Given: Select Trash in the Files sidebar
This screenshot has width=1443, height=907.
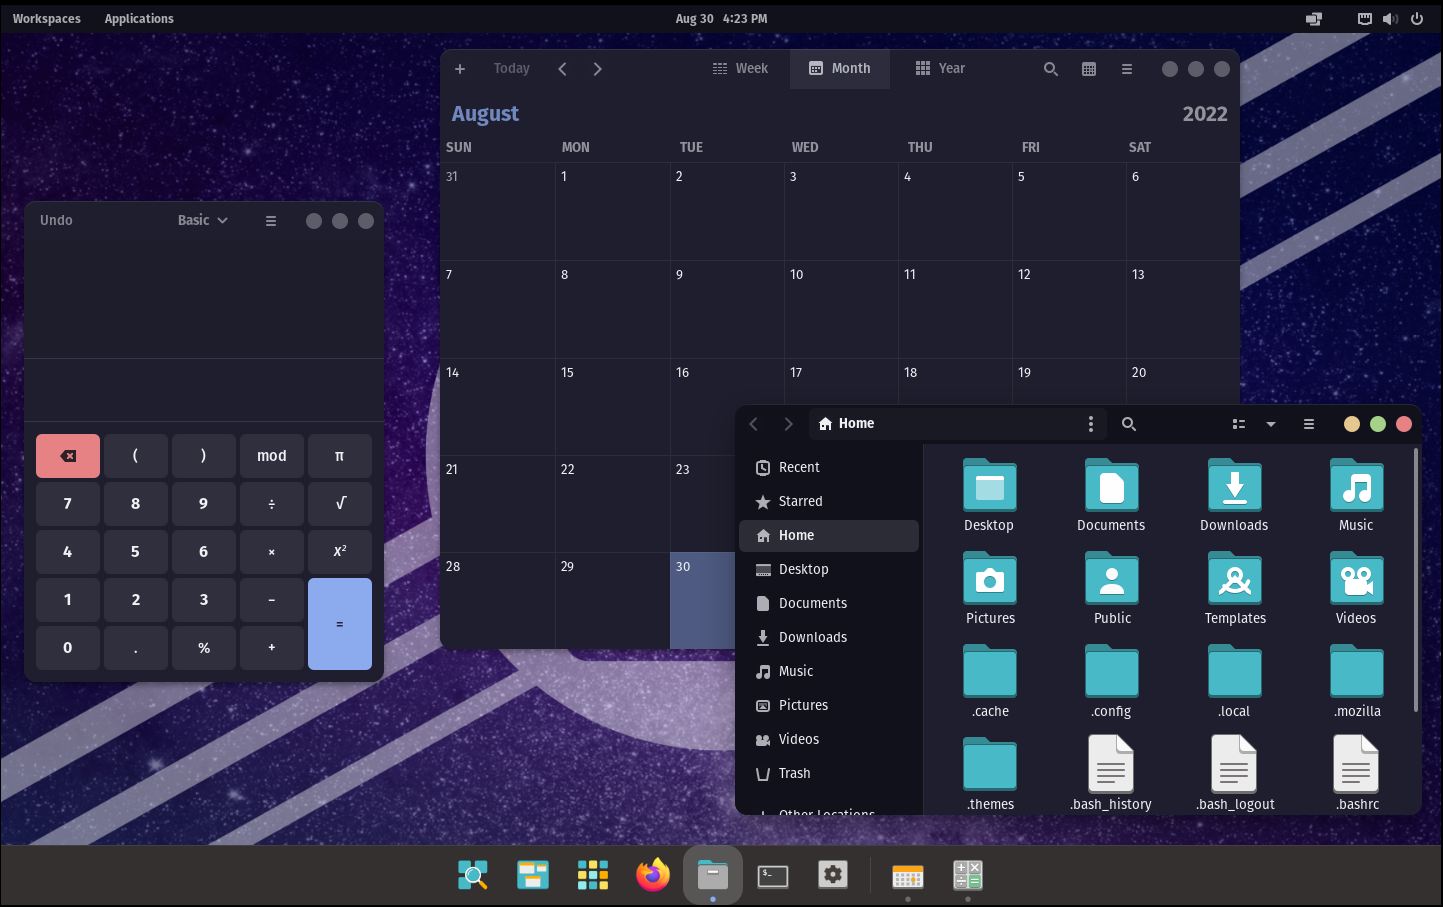Looking at the screenshot, I should pyautogui.click(x=794, y=773).
